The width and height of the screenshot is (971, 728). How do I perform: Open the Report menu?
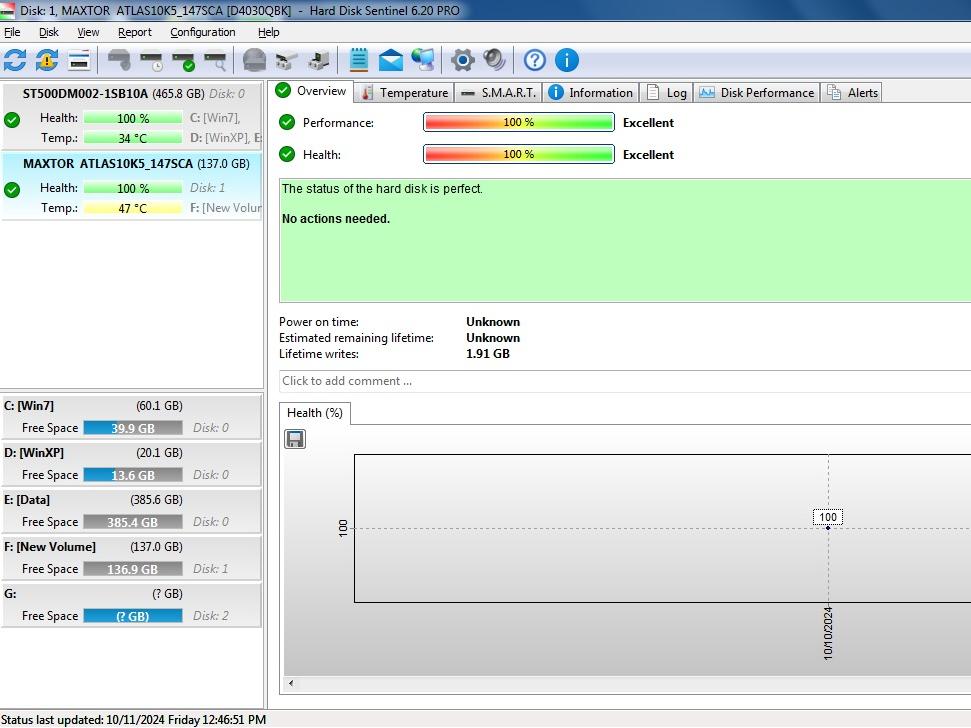[x=135, y=32]
